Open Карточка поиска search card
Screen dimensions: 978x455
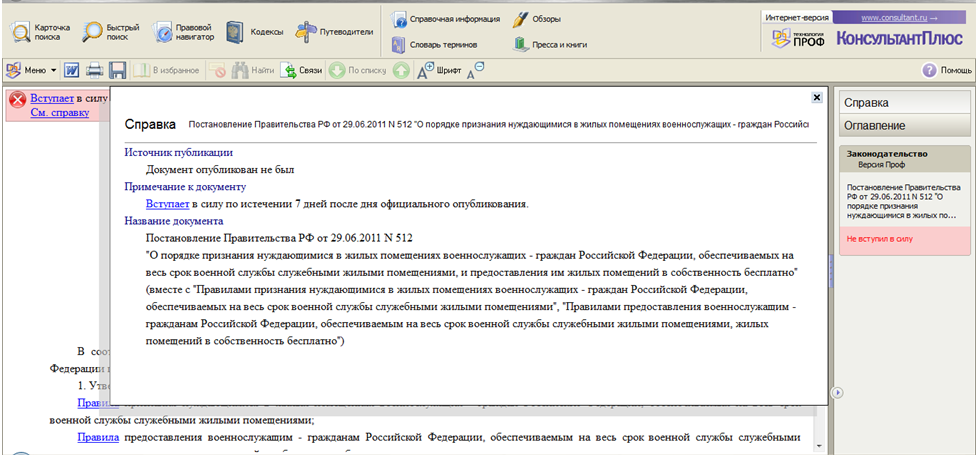[39, 31]
